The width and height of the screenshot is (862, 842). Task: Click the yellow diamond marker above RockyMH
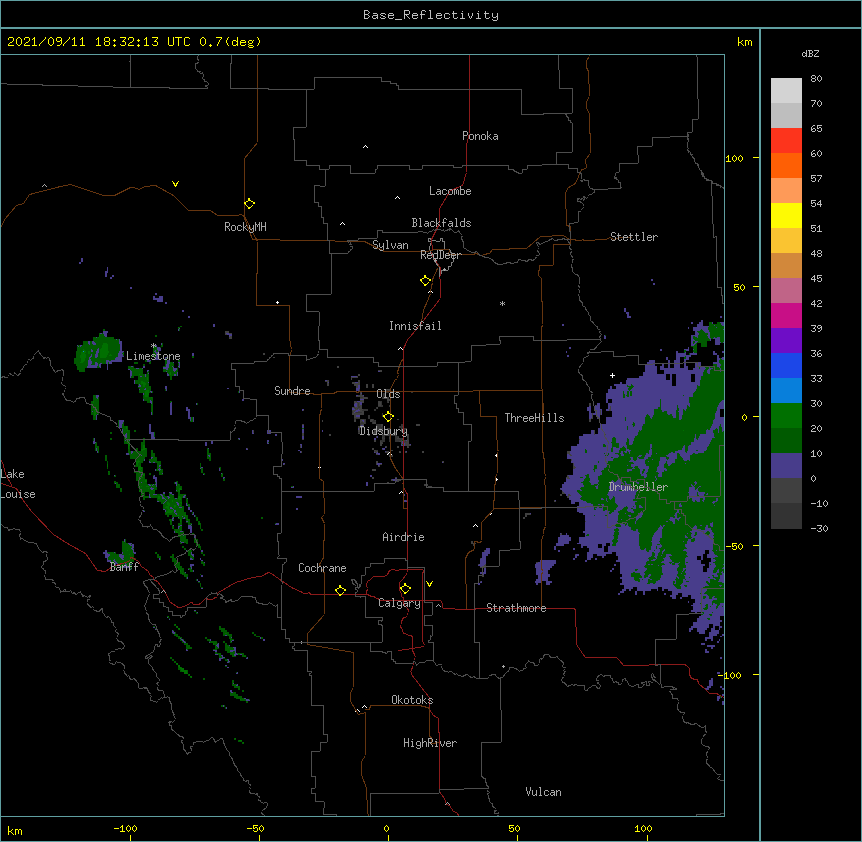coord(249,204)
